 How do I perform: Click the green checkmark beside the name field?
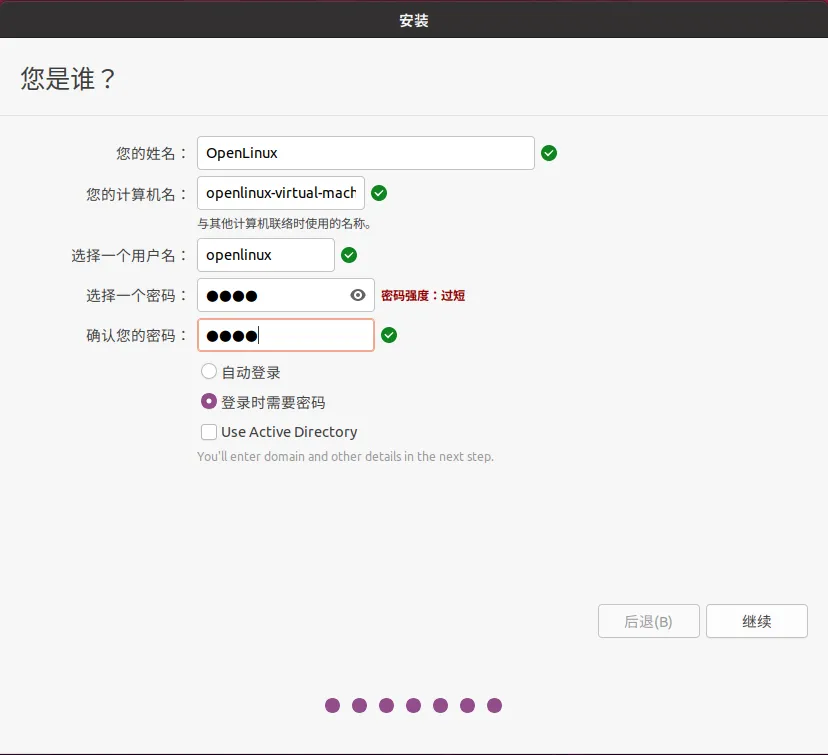click(x=549, y=153)
